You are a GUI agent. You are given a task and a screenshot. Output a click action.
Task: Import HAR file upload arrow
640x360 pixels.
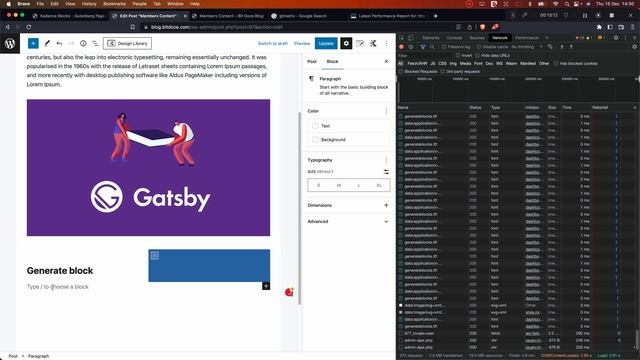coord(562,47)
